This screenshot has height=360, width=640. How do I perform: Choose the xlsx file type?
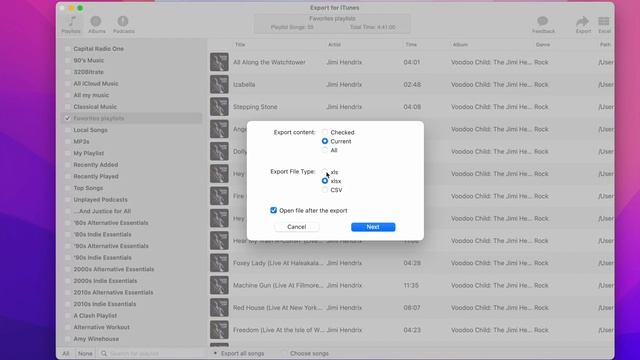click(325, 181)
